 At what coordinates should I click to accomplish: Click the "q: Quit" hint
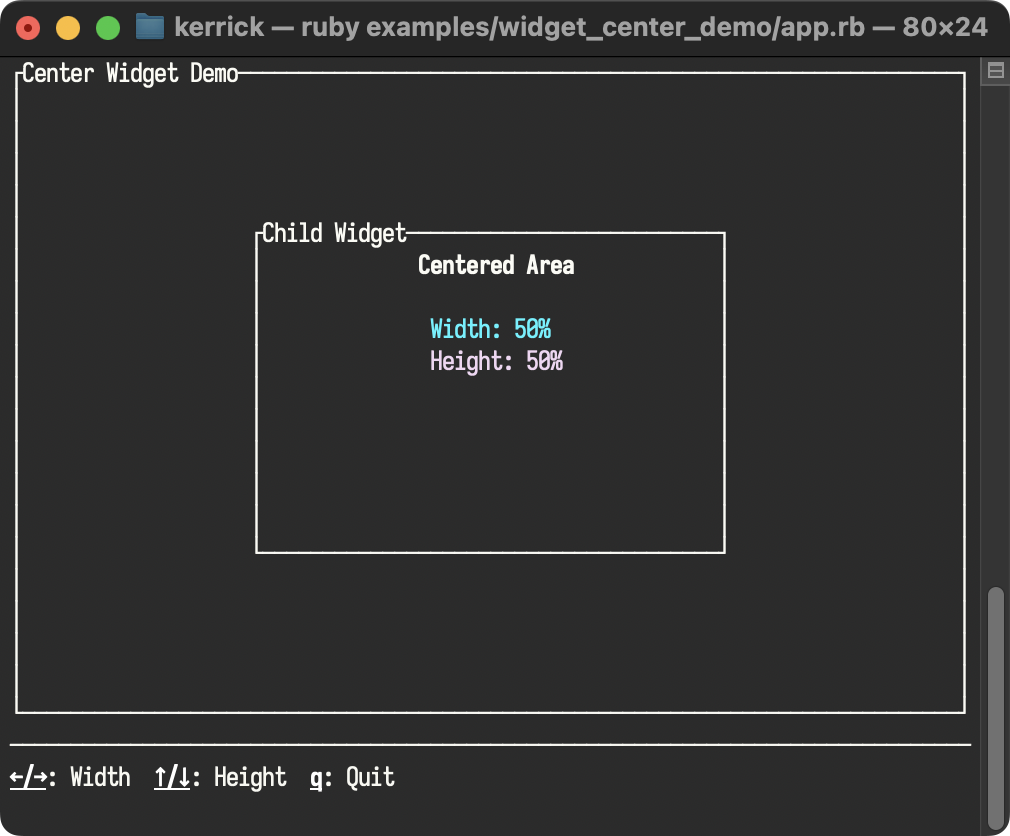(352, 777)
